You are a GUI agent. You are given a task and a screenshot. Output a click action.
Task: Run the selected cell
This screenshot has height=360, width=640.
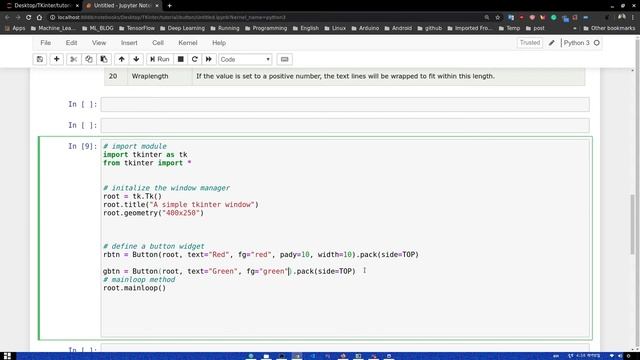(160, 59)
